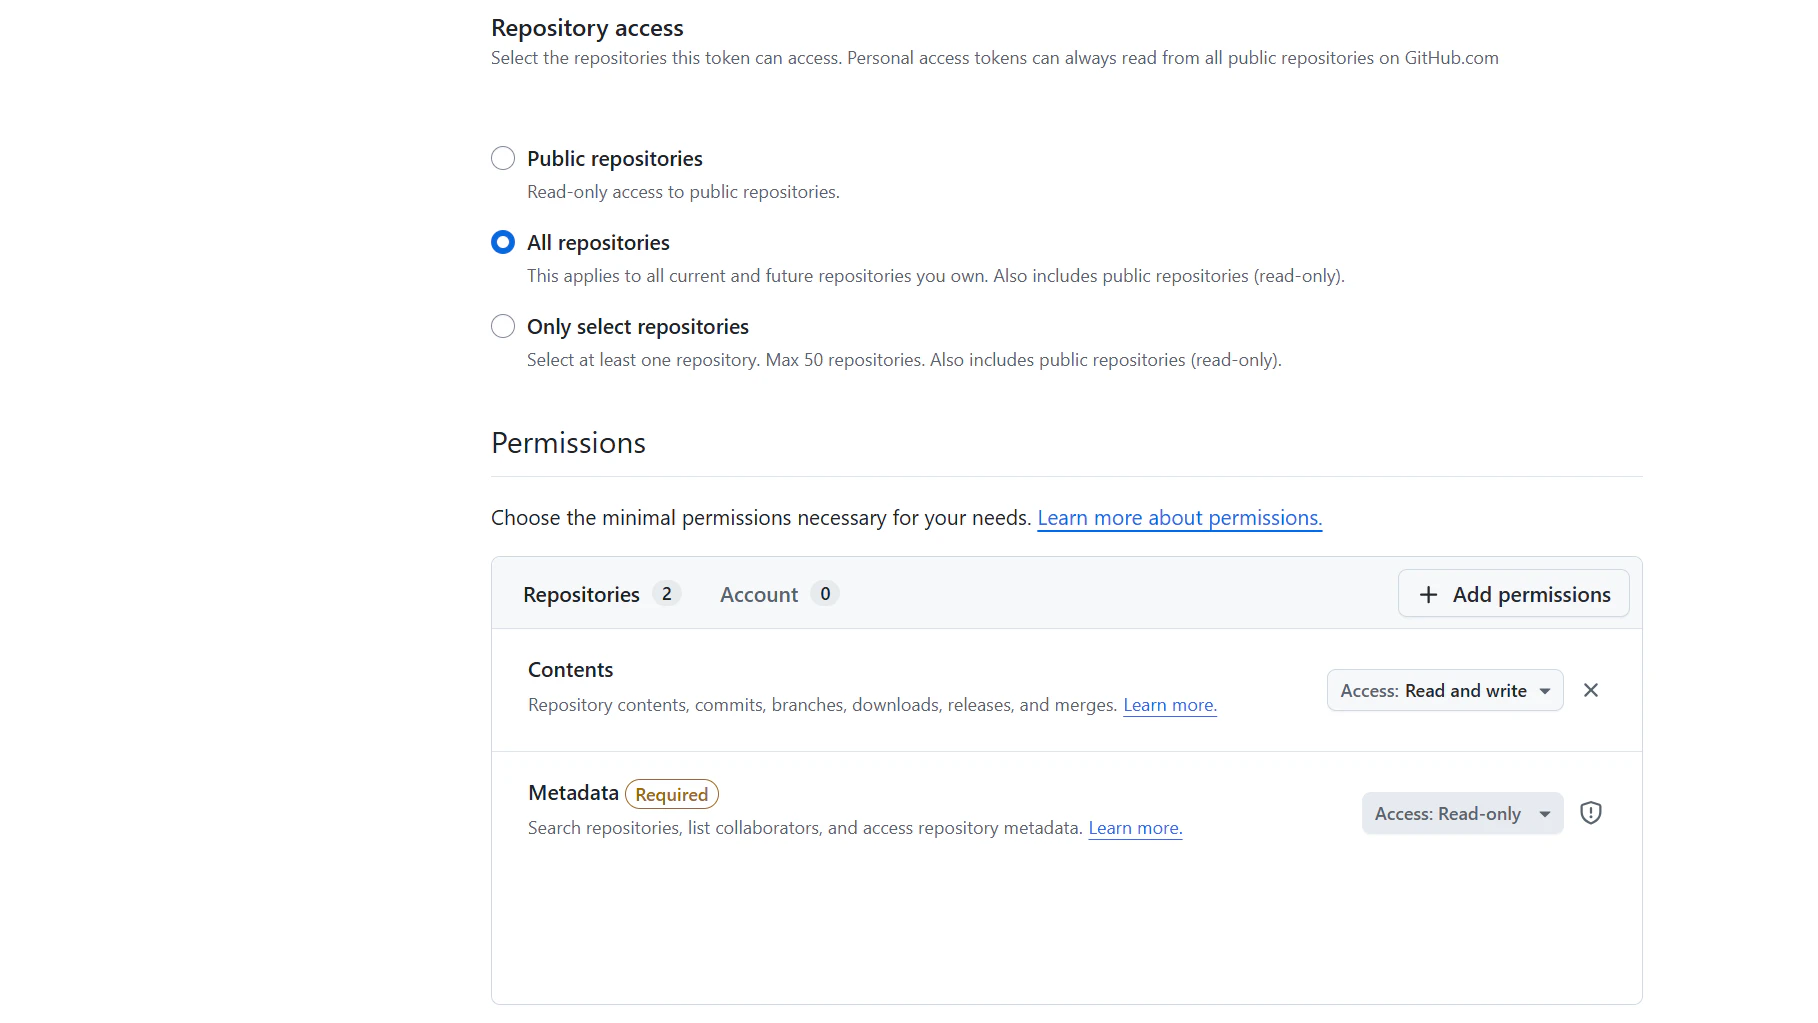Remove the Contents permission with X icon
1818x1023 pixels.
pyautogui.click(x=1591, y=690)
